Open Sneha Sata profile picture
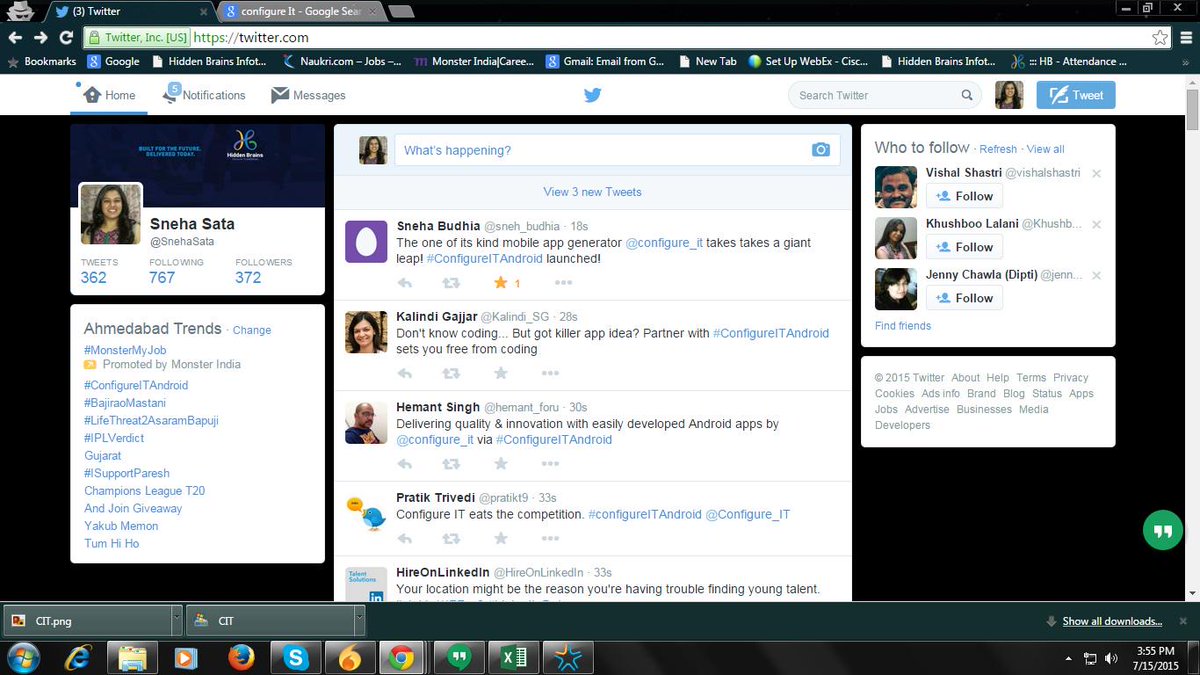Viewport: 1200px width, 675px height. (x=111, y=214)
